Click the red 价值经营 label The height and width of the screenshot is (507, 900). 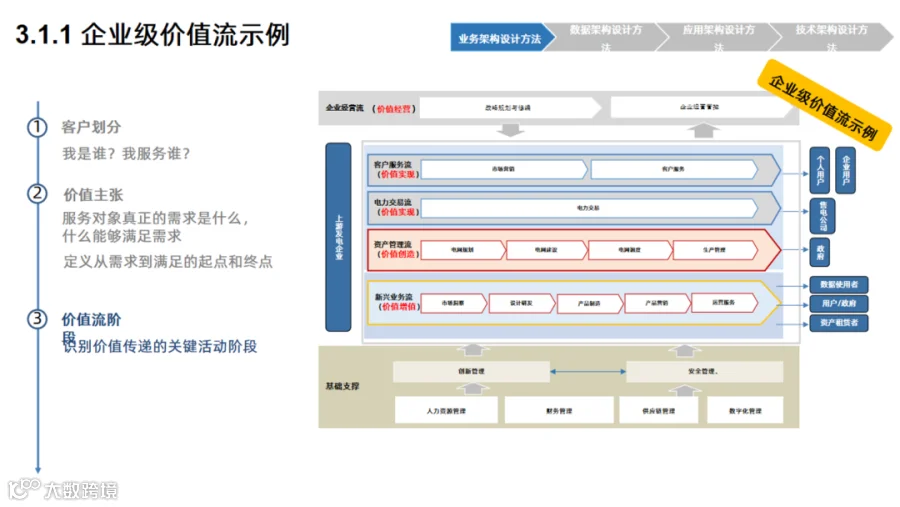393,109
